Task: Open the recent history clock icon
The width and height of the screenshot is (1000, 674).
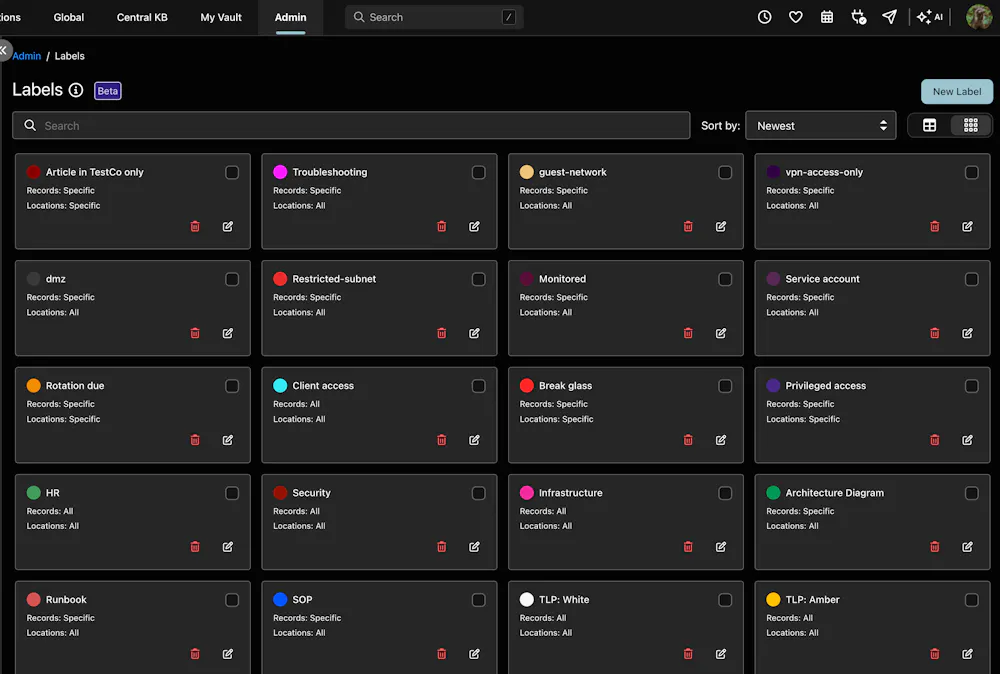Action: [x=764, y=17]
